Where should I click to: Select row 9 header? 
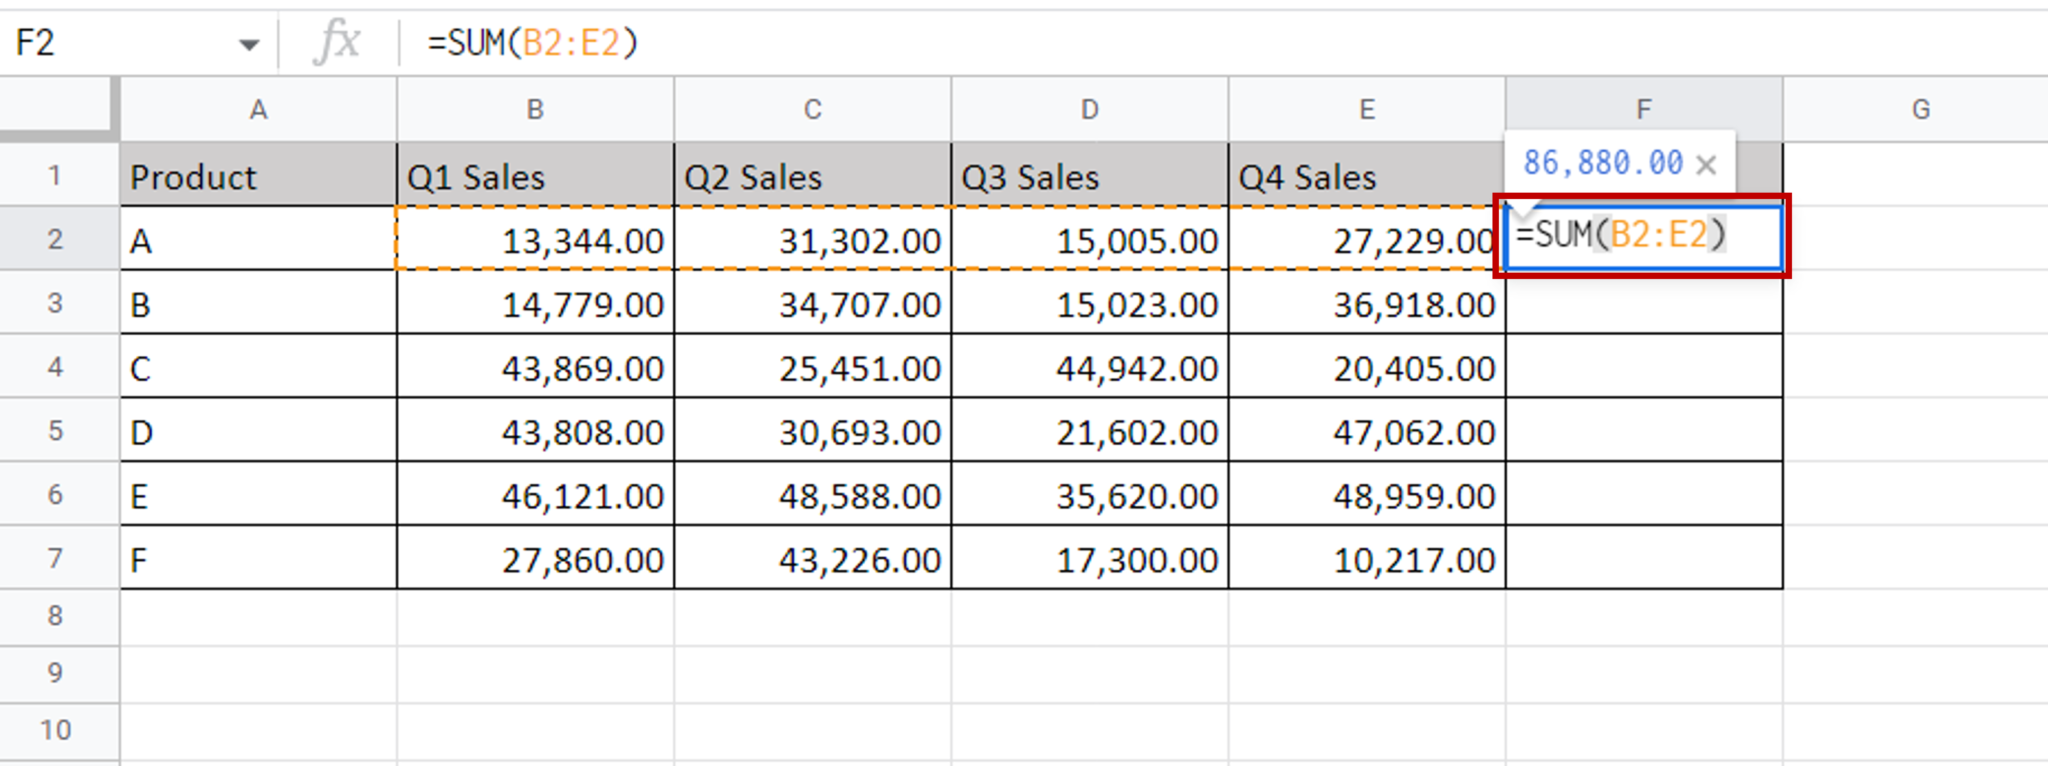pyautogui.click(x=58, y=673)
